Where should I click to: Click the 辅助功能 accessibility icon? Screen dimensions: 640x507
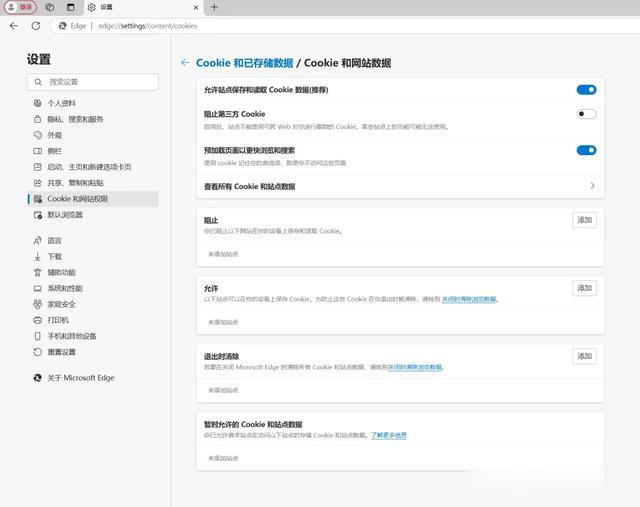(x=38, y=272)
